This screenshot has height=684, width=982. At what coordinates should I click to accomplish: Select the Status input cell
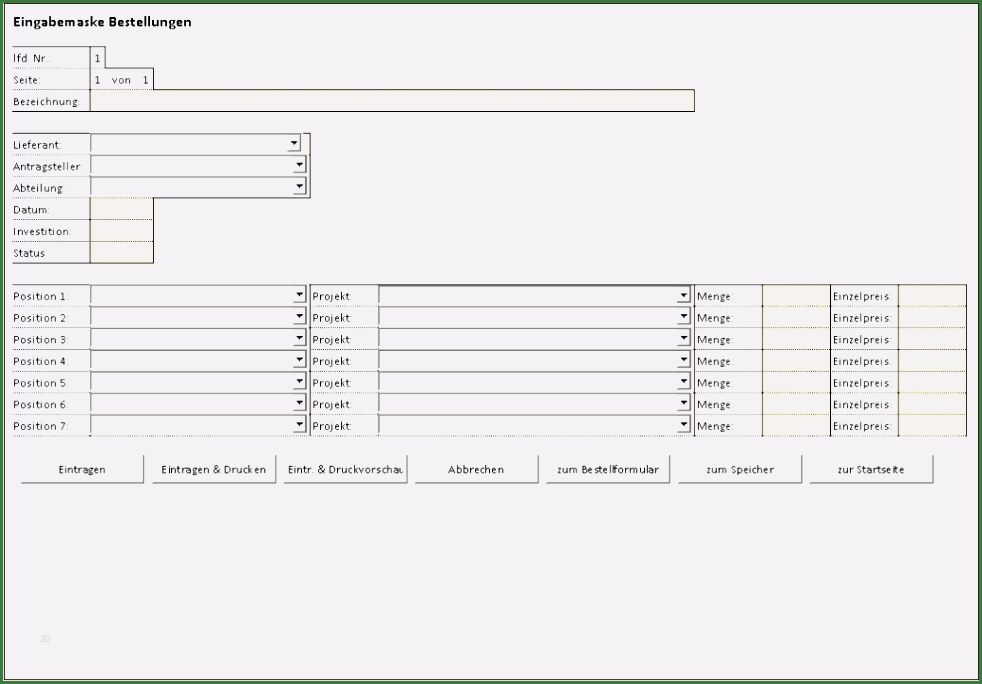(121, 253)
